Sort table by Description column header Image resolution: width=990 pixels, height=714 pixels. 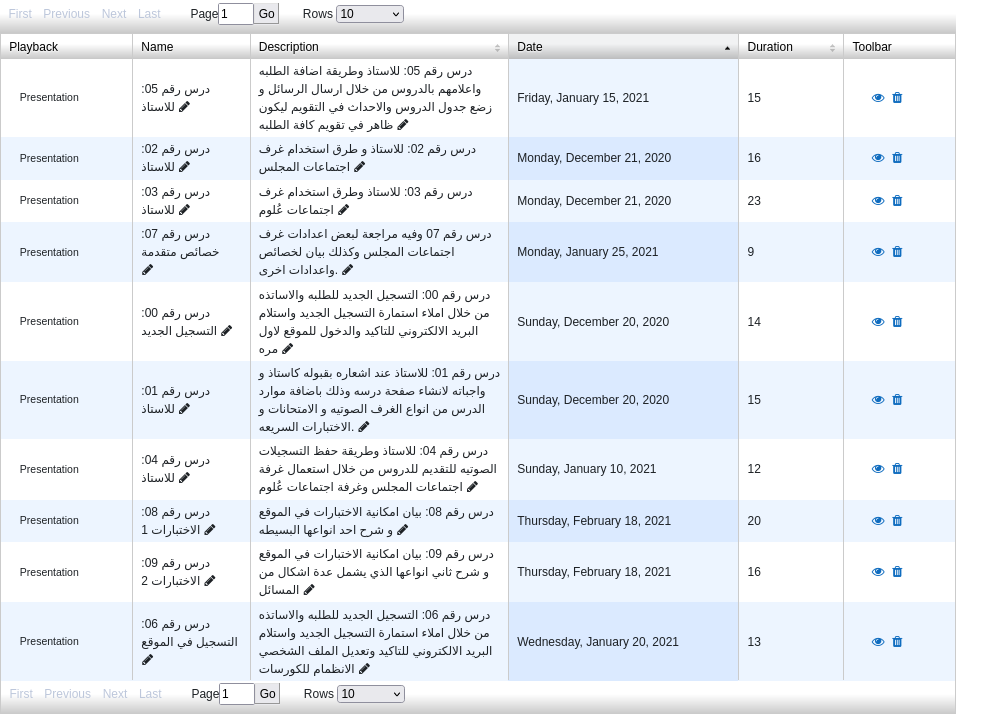click(379, 47)
